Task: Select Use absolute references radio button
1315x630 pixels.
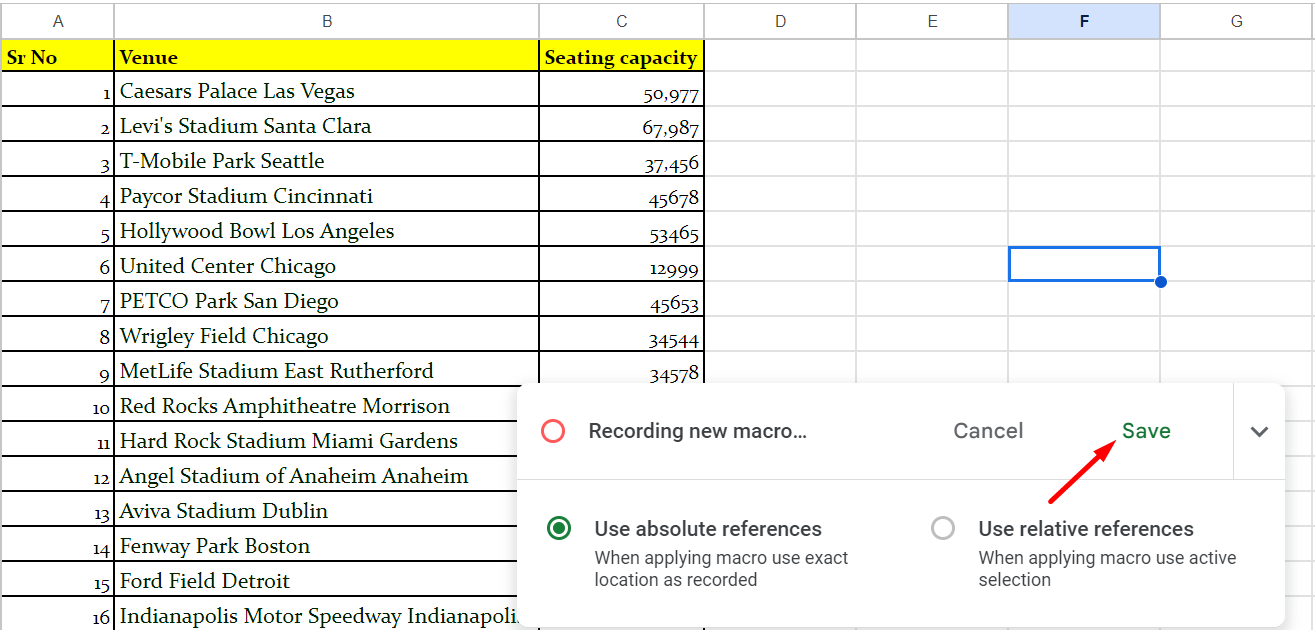Action: coord(560,528)
